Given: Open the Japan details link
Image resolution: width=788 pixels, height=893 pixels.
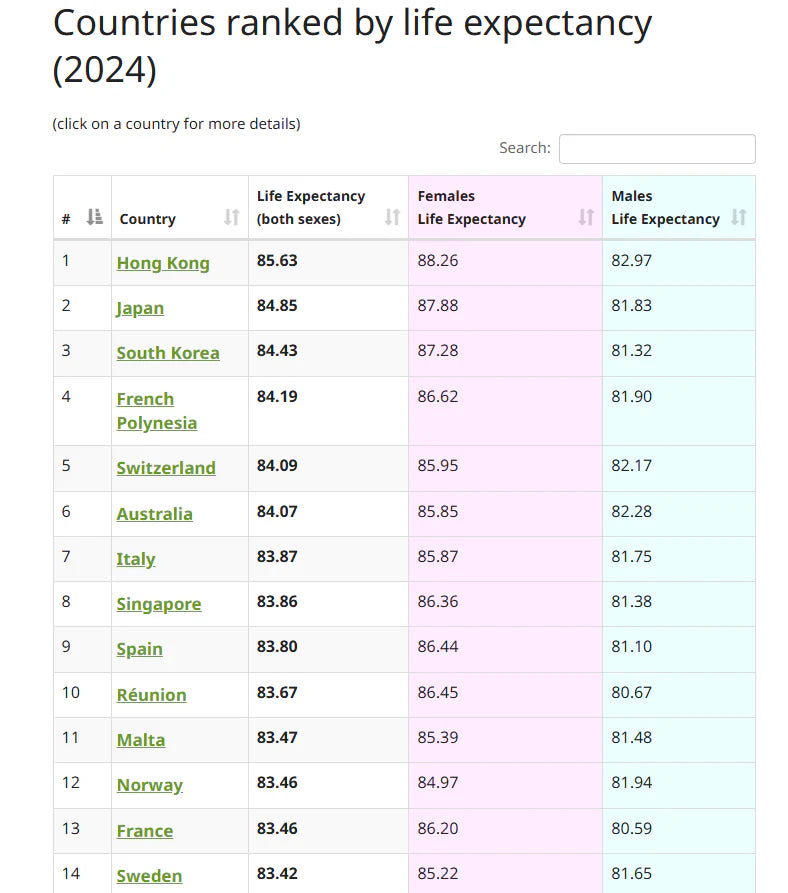Looking at the screenshot, I should click(x=140, y=308).
